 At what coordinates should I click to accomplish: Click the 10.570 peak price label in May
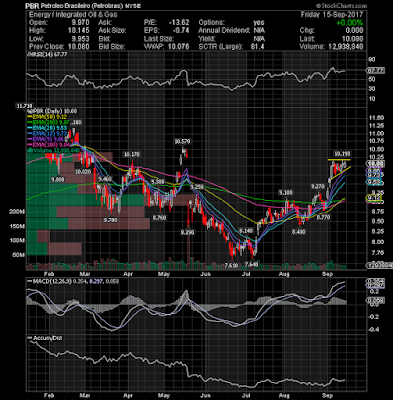pyautogui.click(x=182, y=142)
